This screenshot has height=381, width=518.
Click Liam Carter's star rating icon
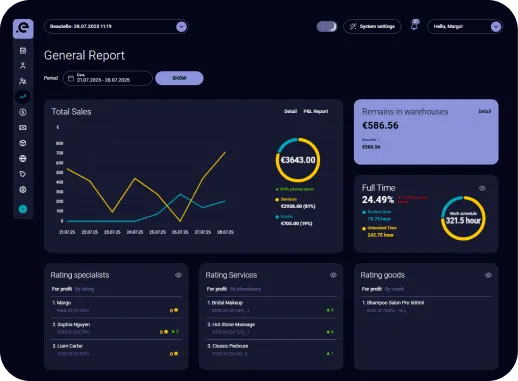[x=176, y=353]
